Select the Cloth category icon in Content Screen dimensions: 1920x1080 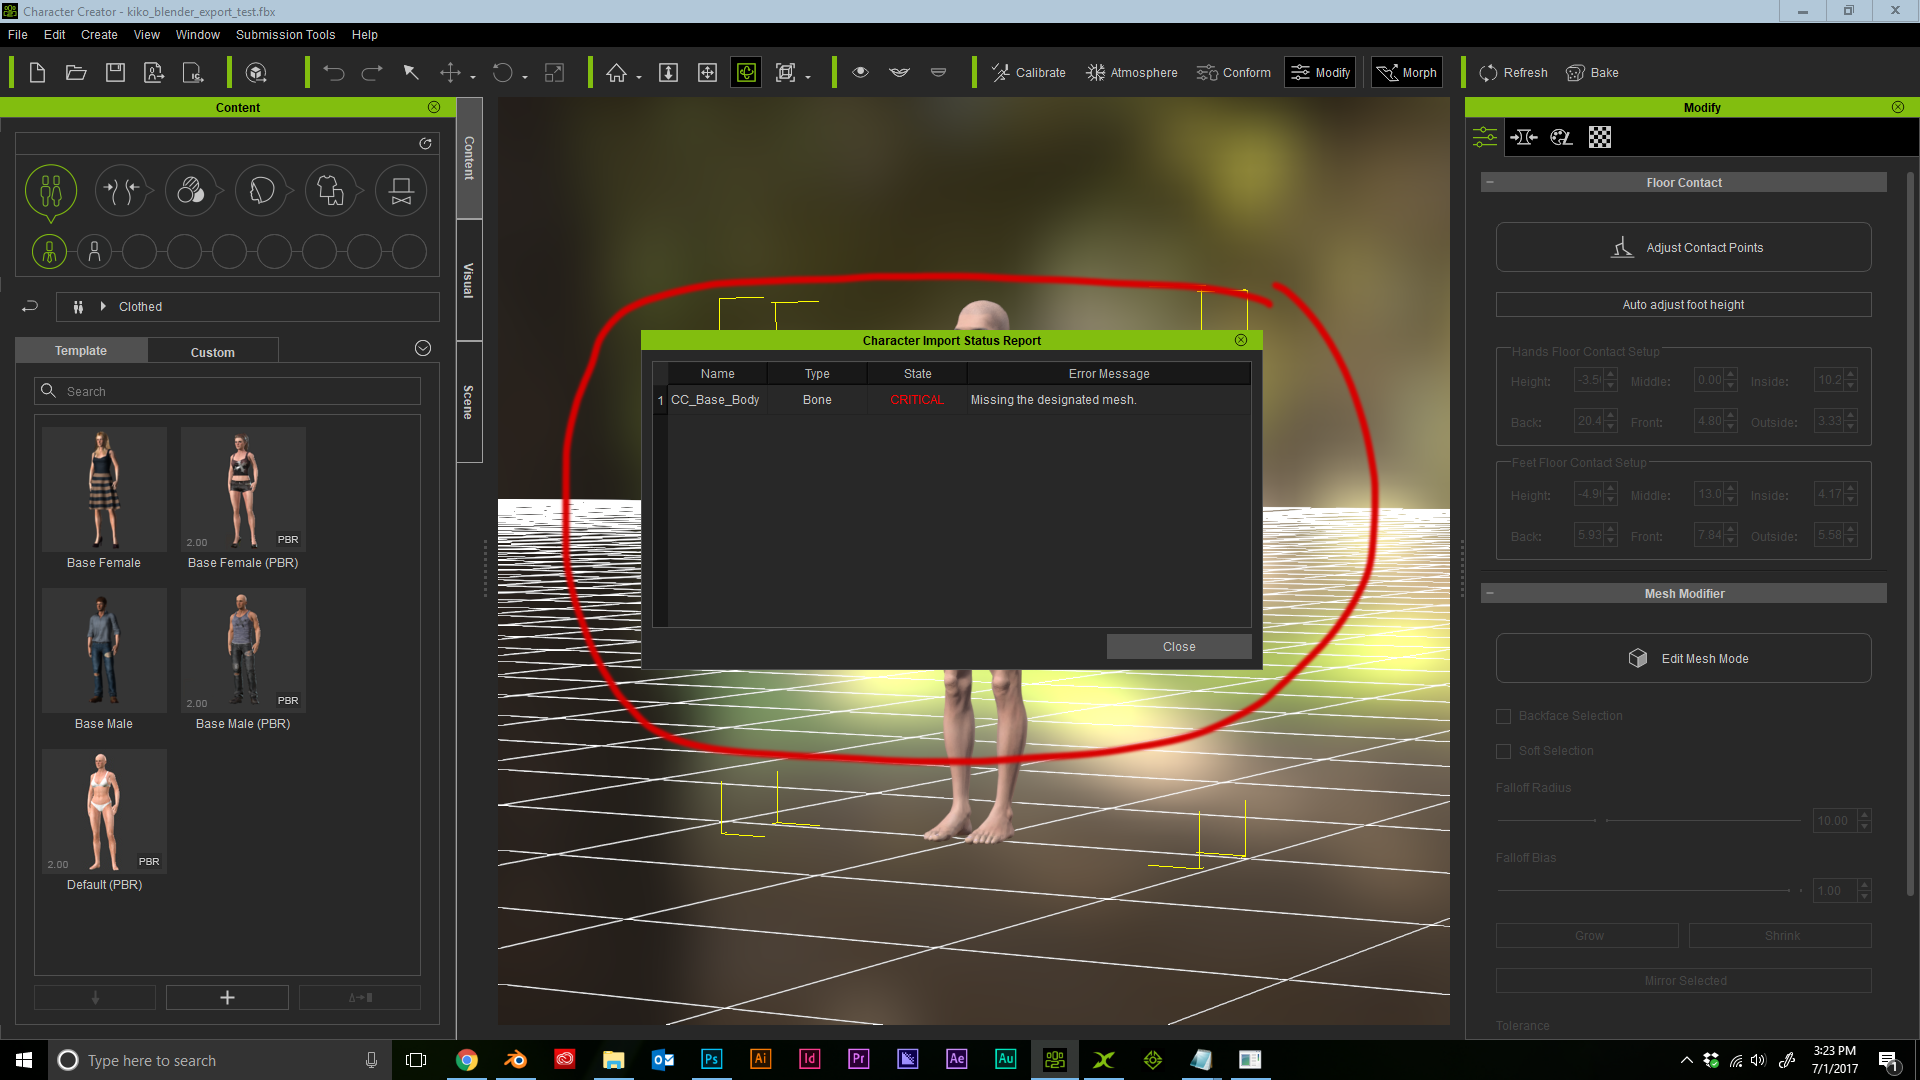[x=331, y=190]
